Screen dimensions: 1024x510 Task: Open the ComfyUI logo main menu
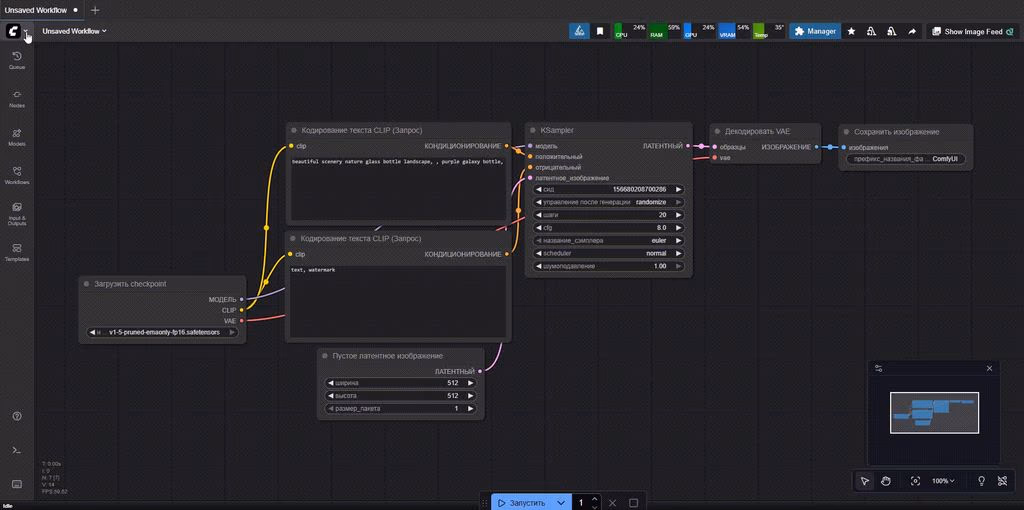[x=14, y=32]
